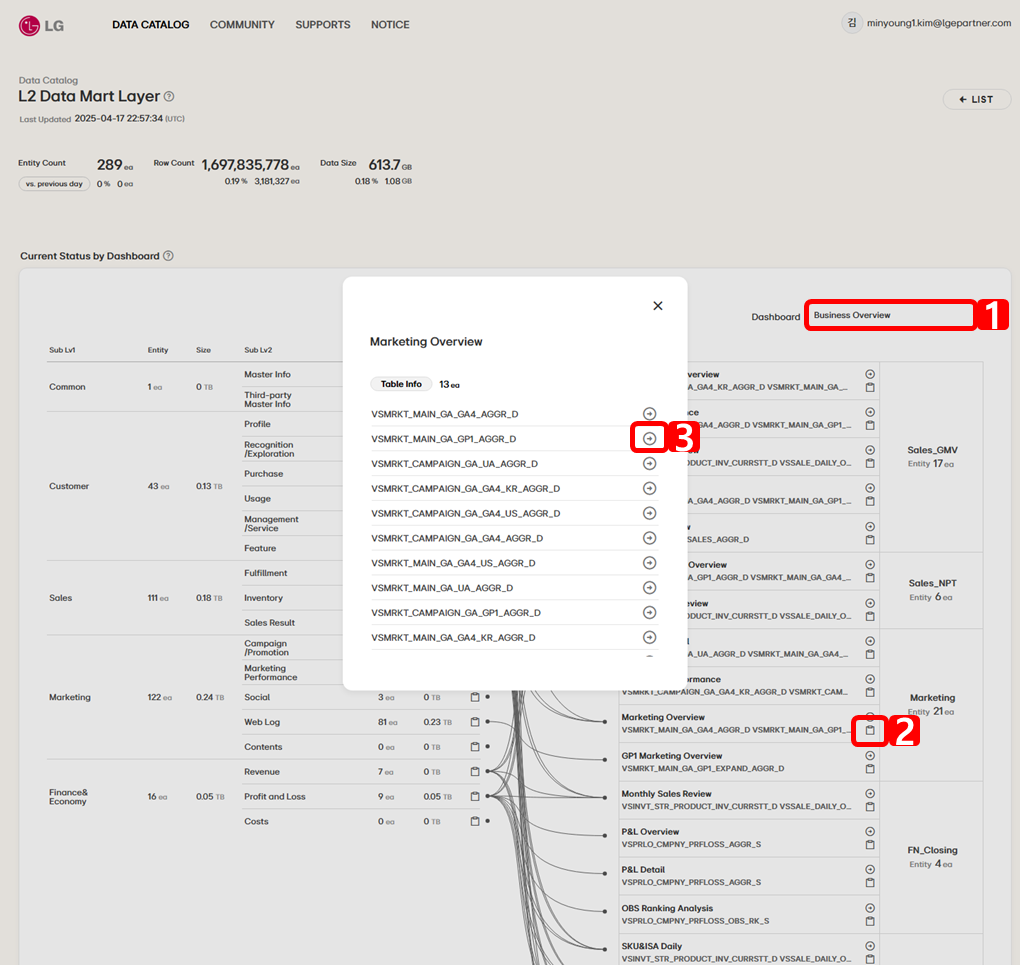
Task: Open VSMRKT_MAIN_GA_UA_AGGR_D via its arrow icon
Action: tap(650, 588)
